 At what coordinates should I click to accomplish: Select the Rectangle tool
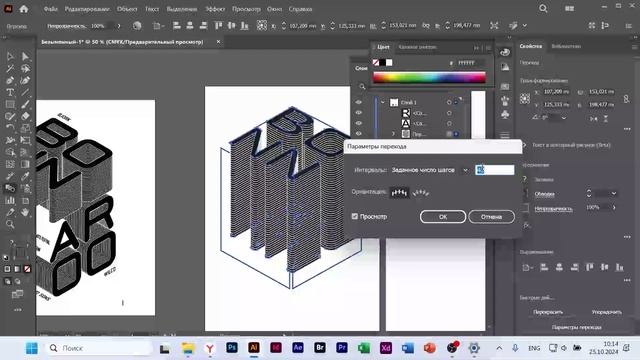(10, 104)
